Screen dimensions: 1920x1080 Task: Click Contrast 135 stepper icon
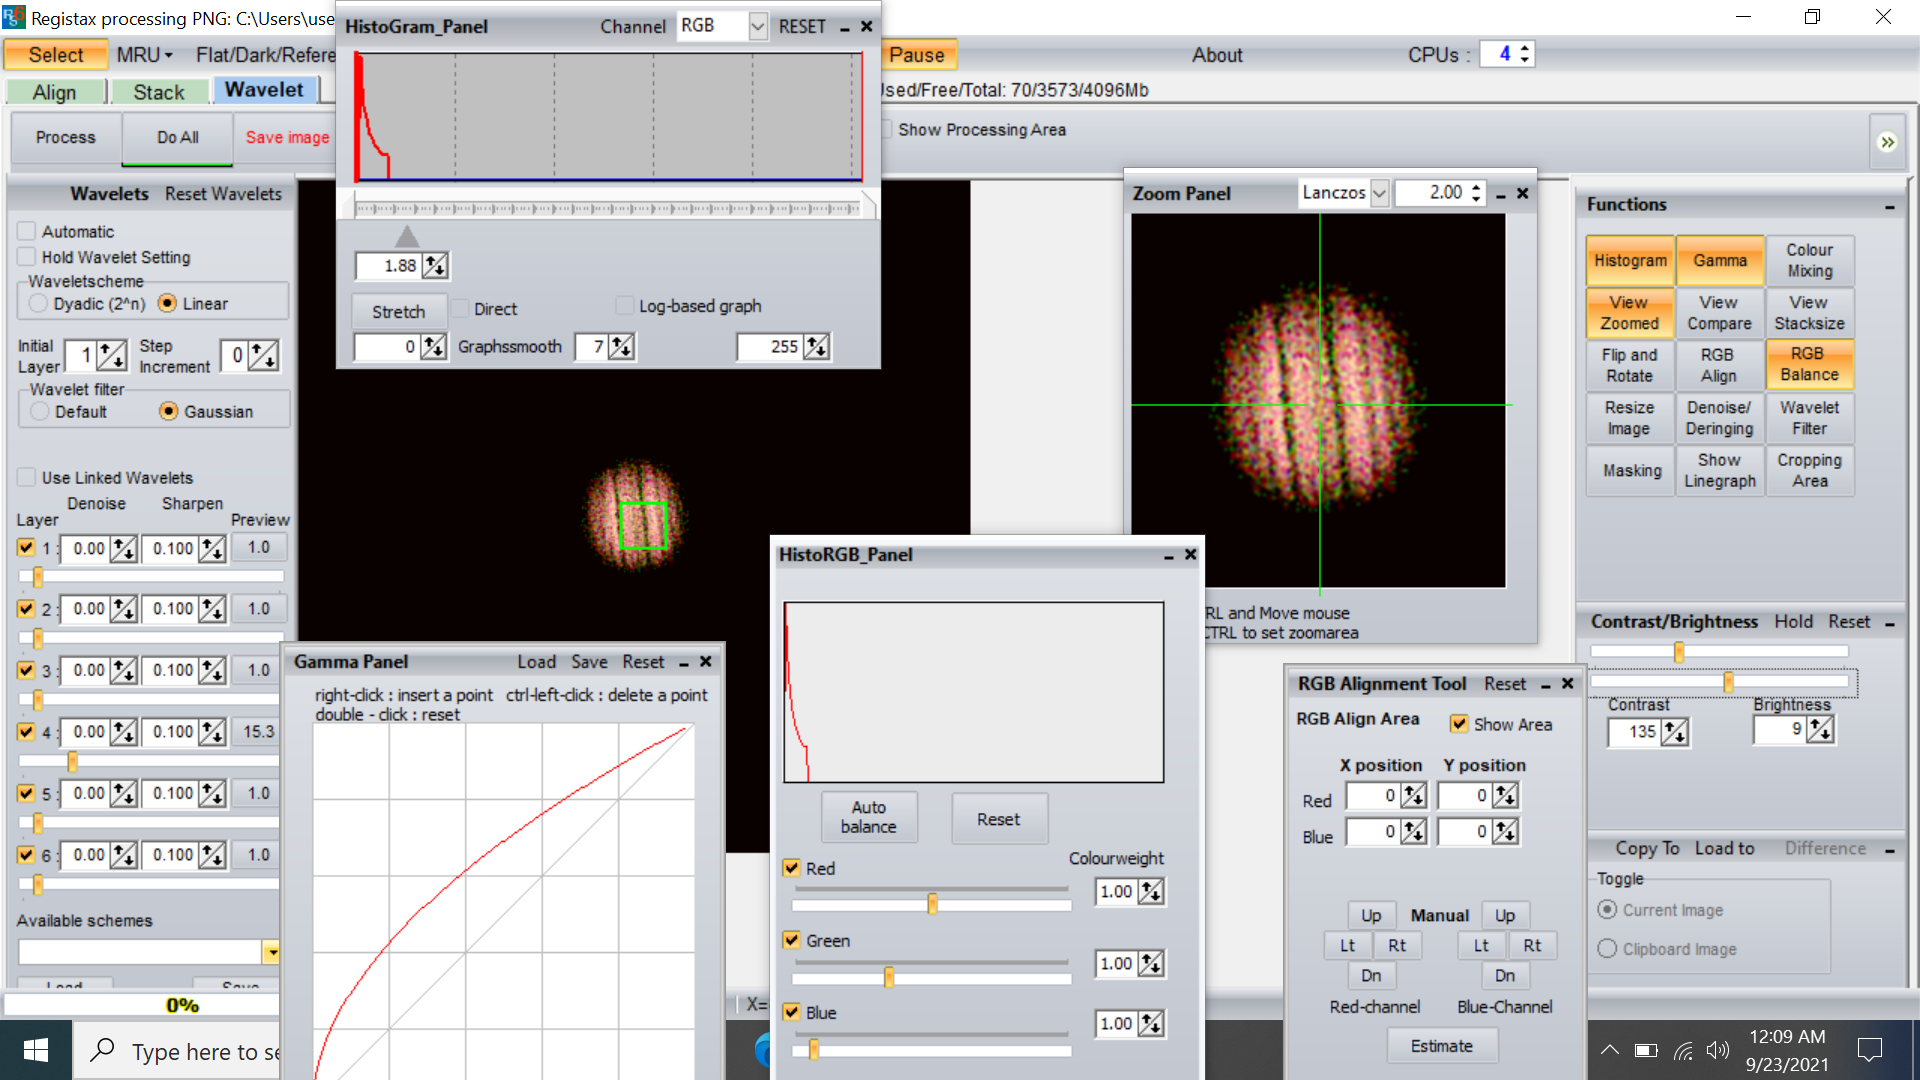tap(1675, 732)
